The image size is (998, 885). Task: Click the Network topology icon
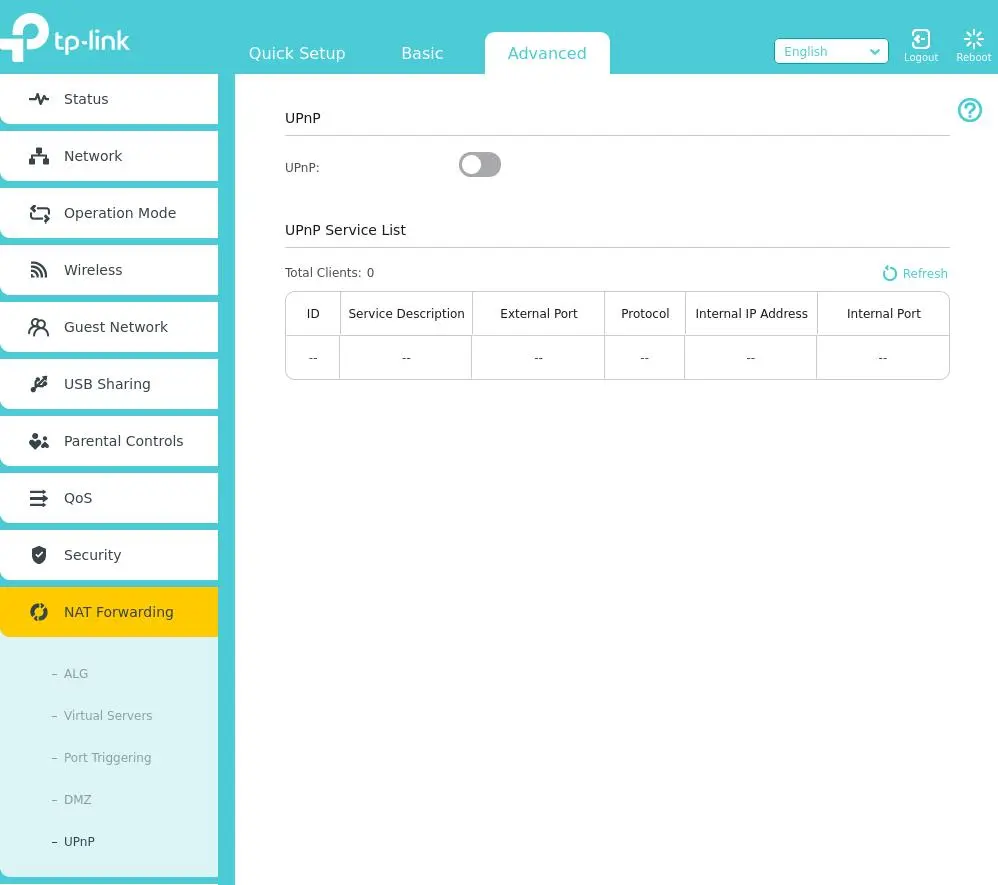[x=39, y=156]
